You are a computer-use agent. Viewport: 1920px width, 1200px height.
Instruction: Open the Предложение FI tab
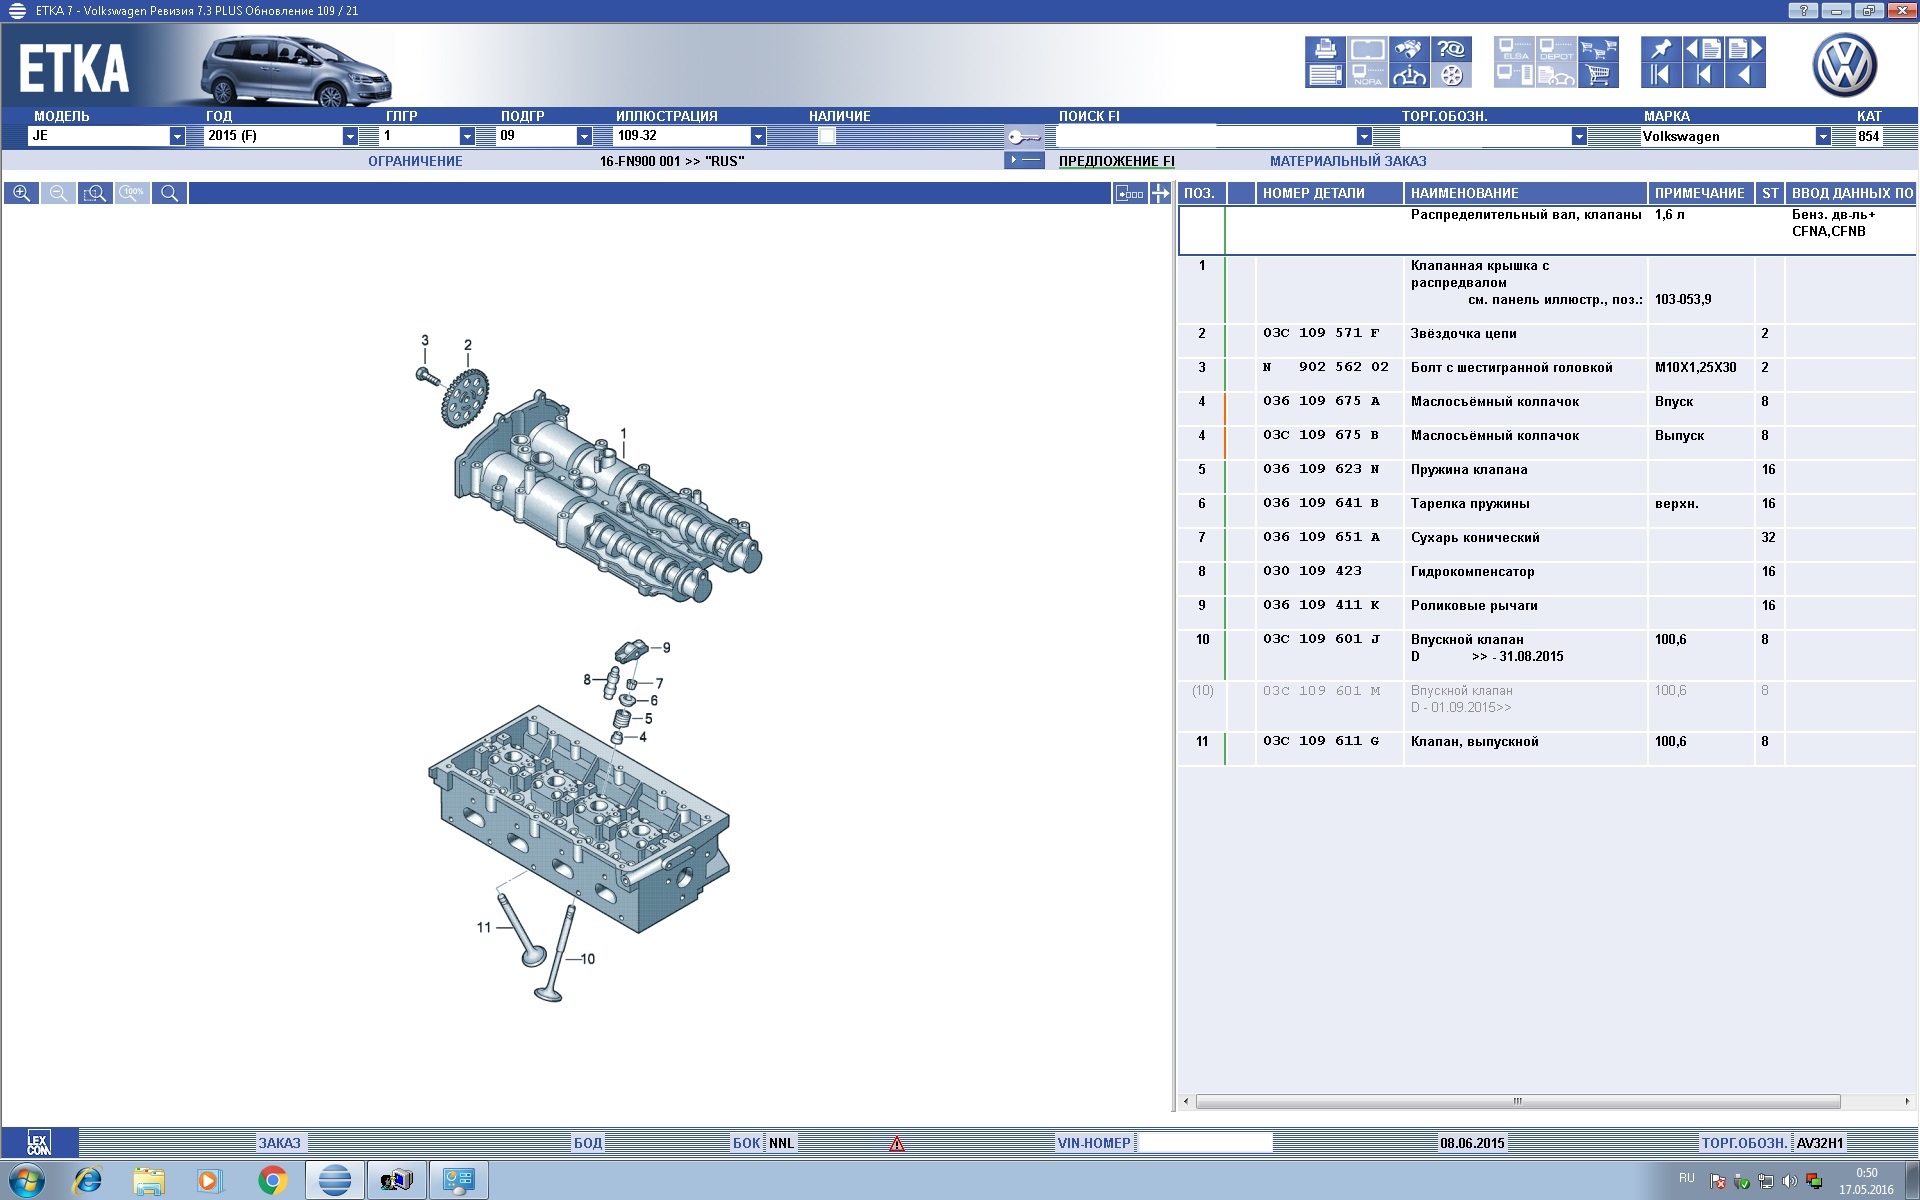pyautogui.click(x=1116, y=161)
